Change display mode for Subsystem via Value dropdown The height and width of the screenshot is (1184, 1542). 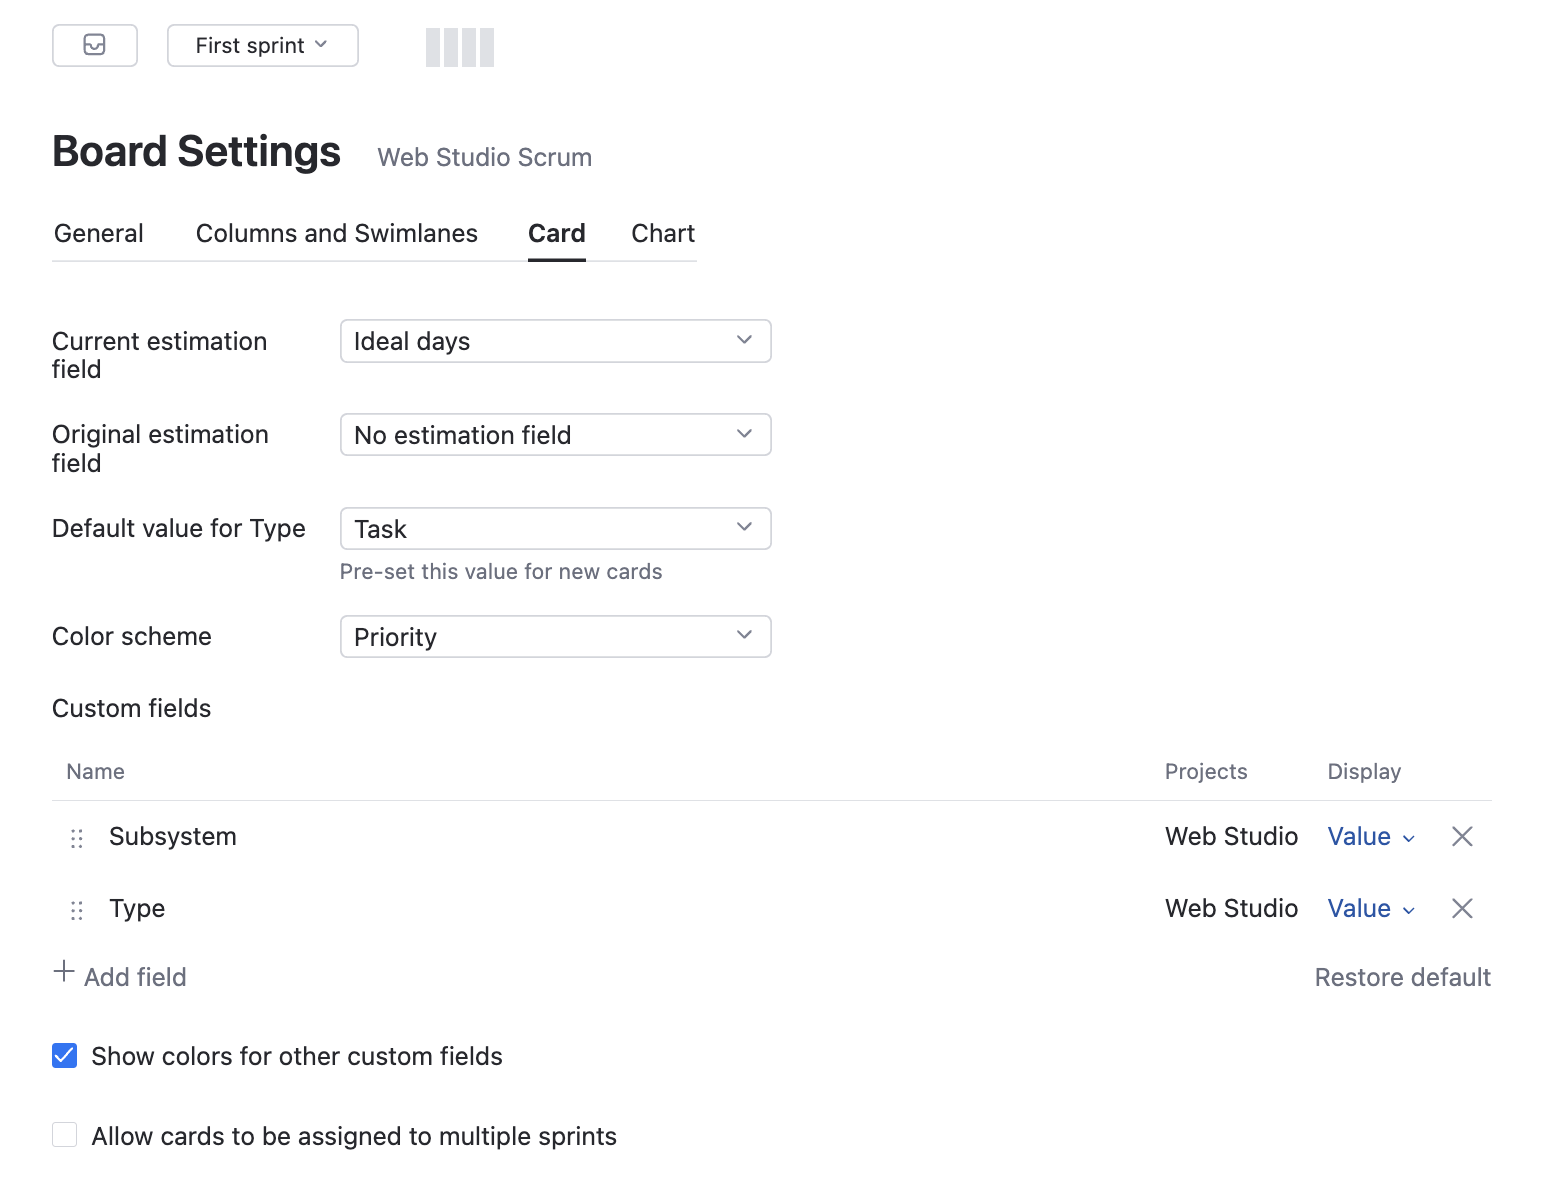click(x=1370, y=836)
